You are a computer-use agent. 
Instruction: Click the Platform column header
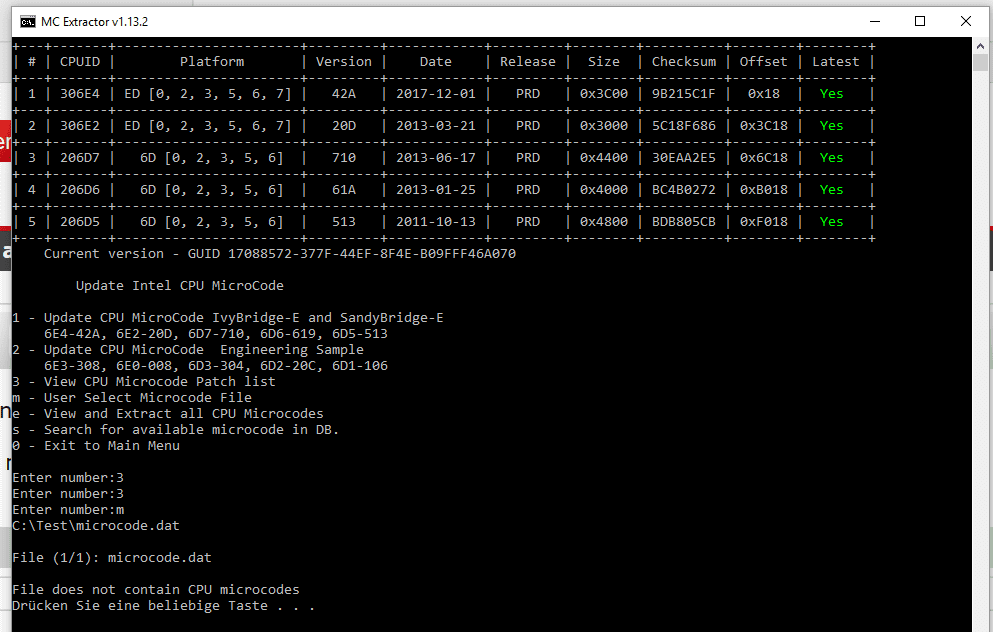pyautogui.click(x=212, y=61)
